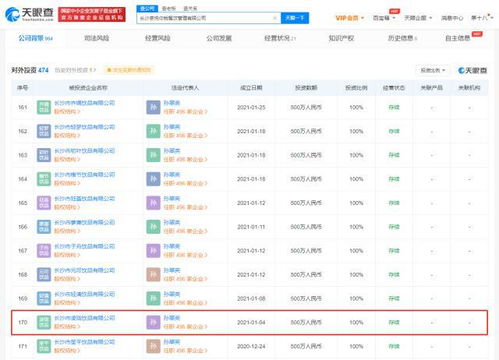This screenshot has width=499, height=360.
Task: Click legal representative avatar in row 161
Action: [x=153, y=107]
